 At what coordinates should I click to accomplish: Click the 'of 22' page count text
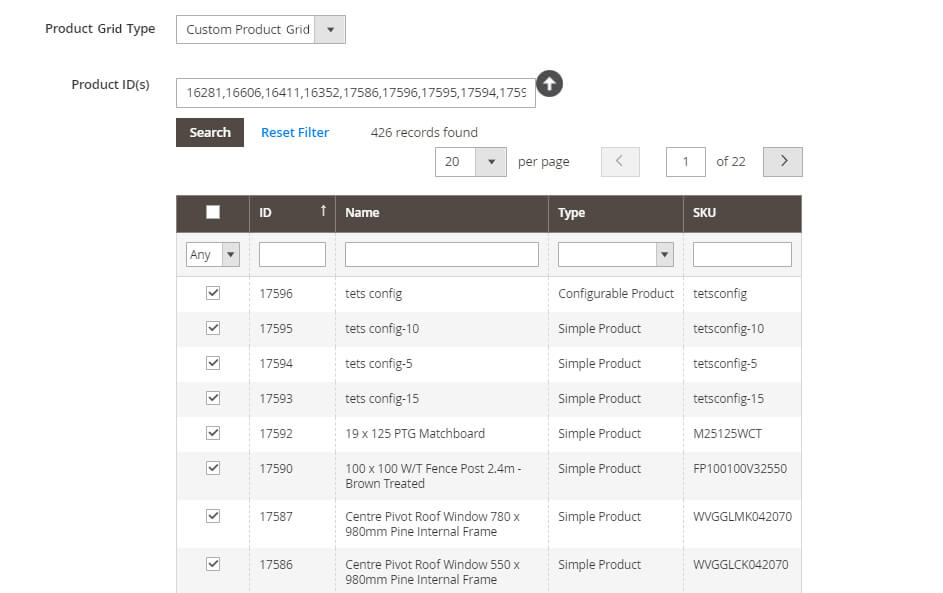tap(731, 161)
